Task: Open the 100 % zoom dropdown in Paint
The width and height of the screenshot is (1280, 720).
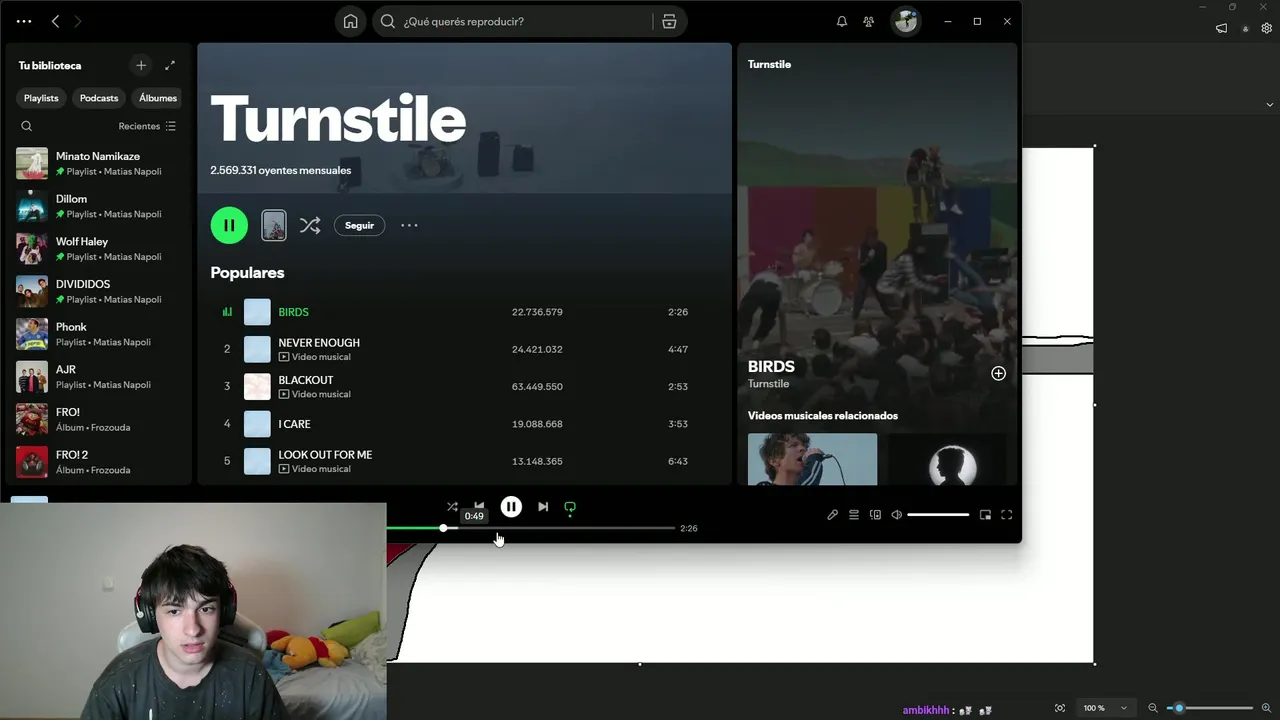Action: [x=1106, y=708]
